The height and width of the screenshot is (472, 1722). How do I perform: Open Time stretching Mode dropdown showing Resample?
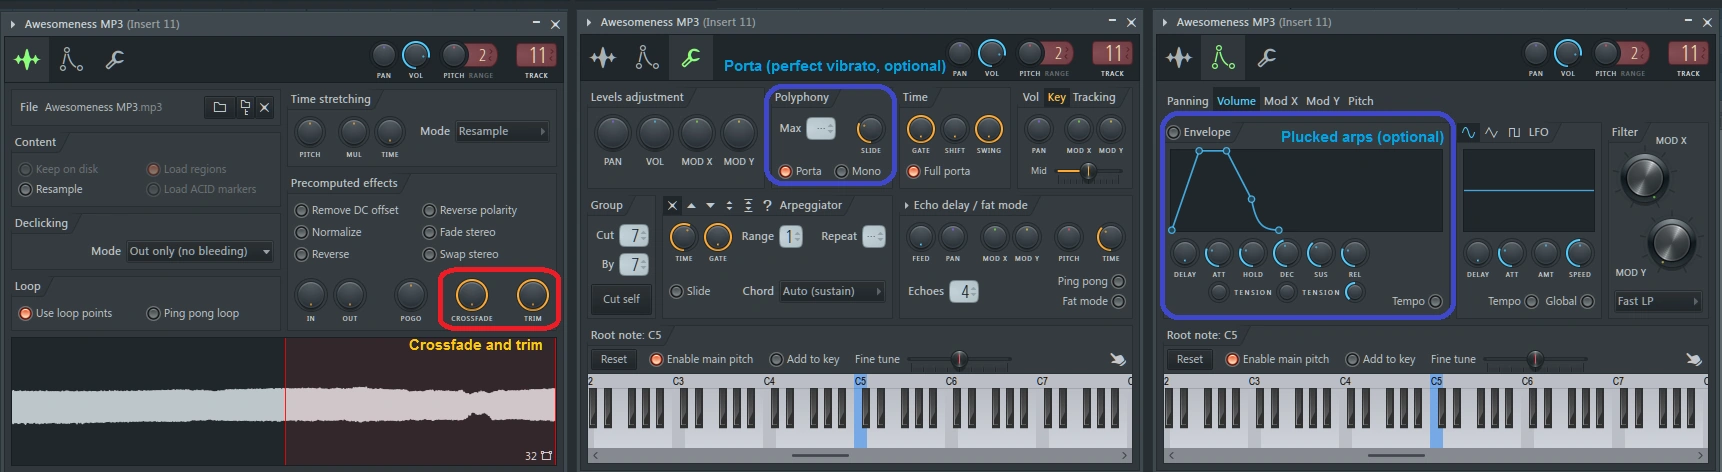[x=502, y=131]
